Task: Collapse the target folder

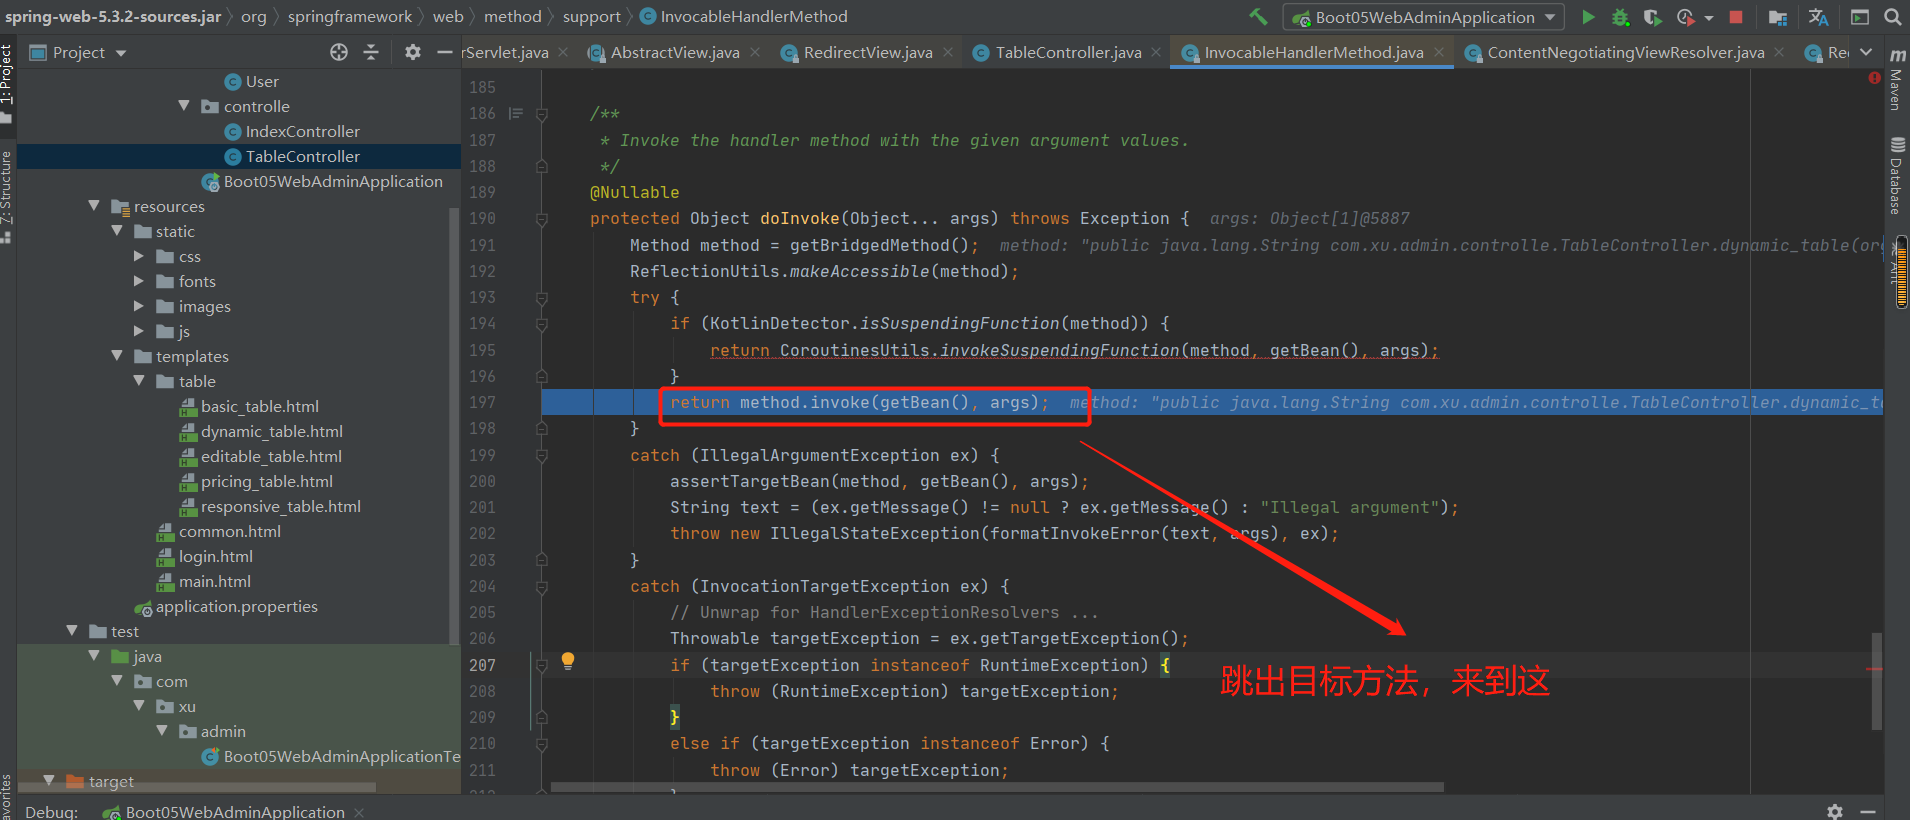Action: (x=49, y=780)
